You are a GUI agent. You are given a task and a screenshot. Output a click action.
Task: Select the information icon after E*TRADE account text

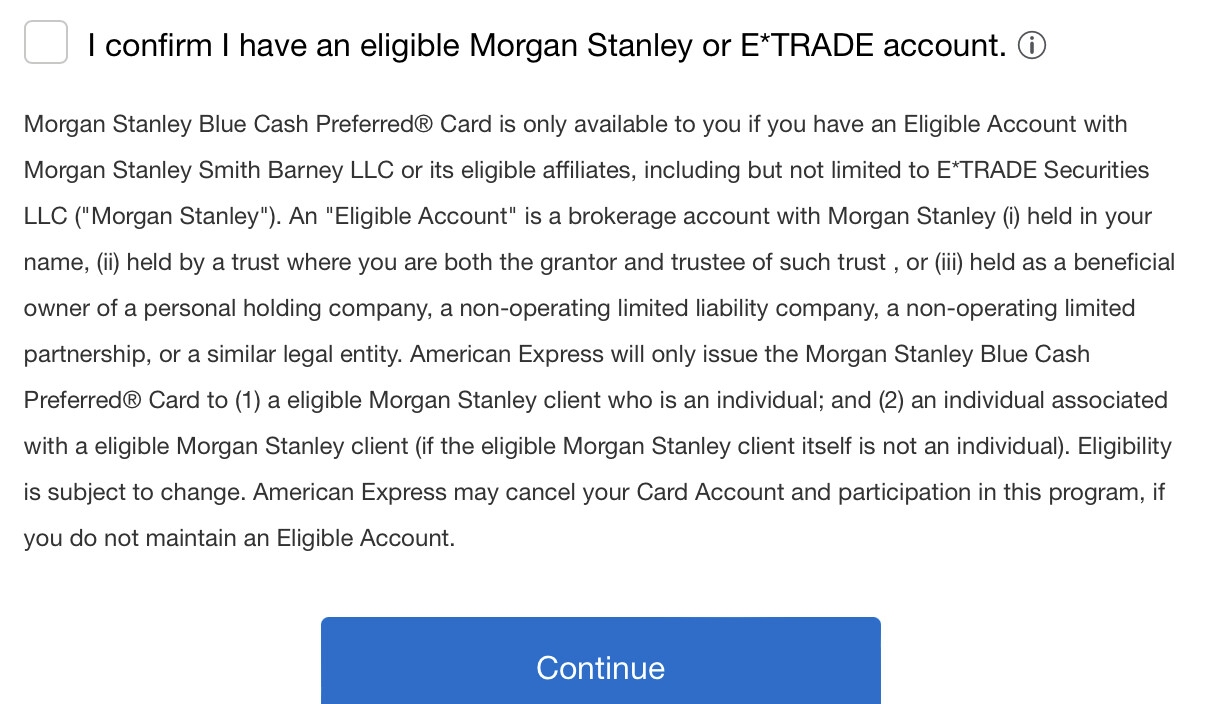point(1033,45)
